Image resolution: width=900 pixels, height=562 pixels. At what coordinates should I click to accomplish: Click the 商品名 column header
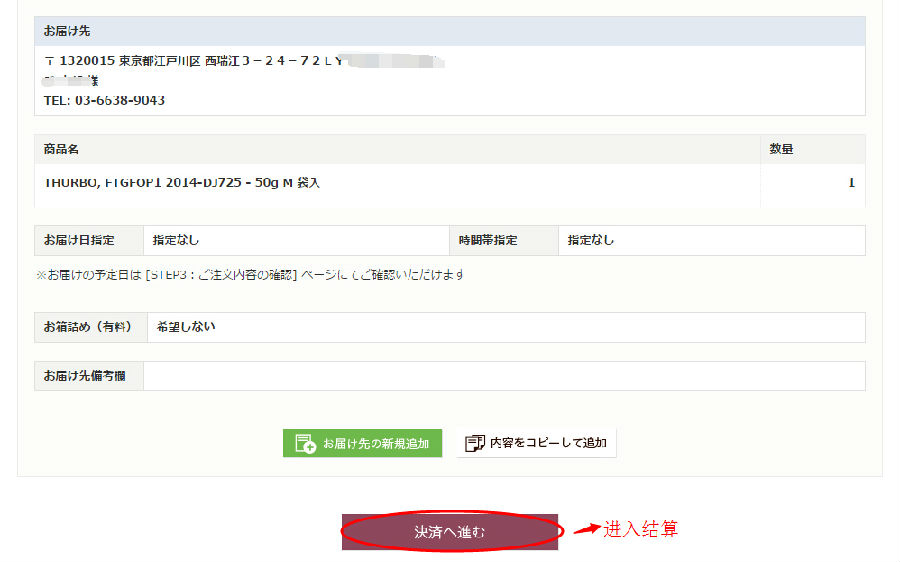61,149
